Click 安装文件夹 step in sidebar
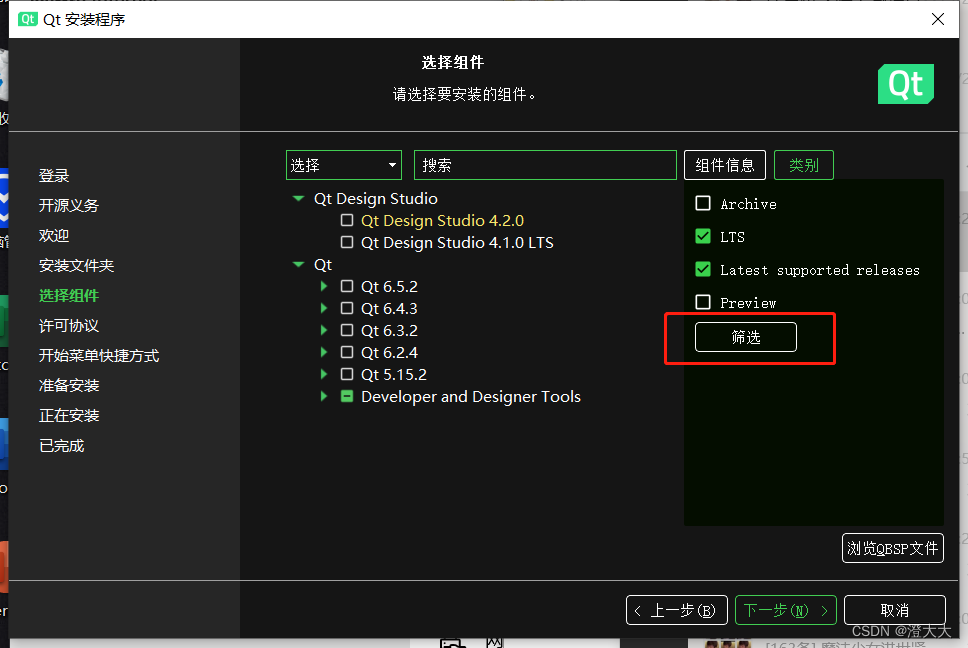The image size is (968, 648). pyautogui.click(x=77, y=265)
